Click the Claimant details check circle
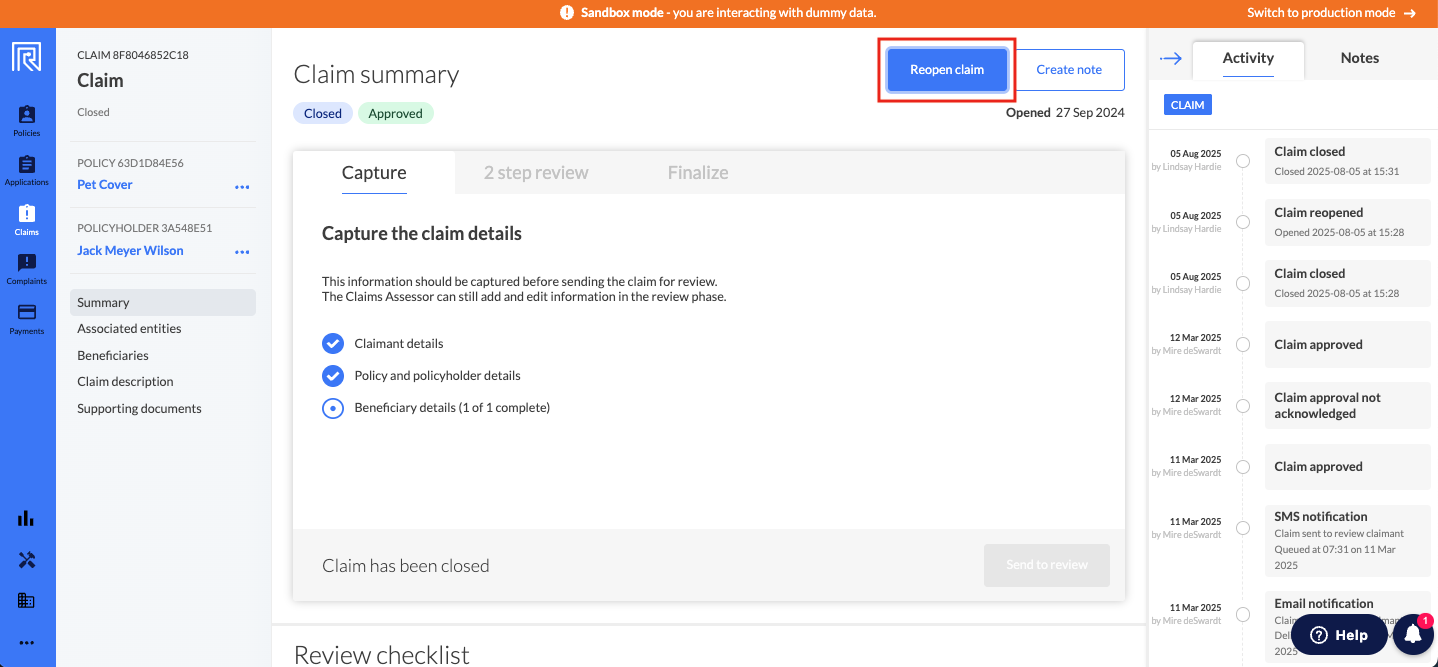 (x=333, y=343)
